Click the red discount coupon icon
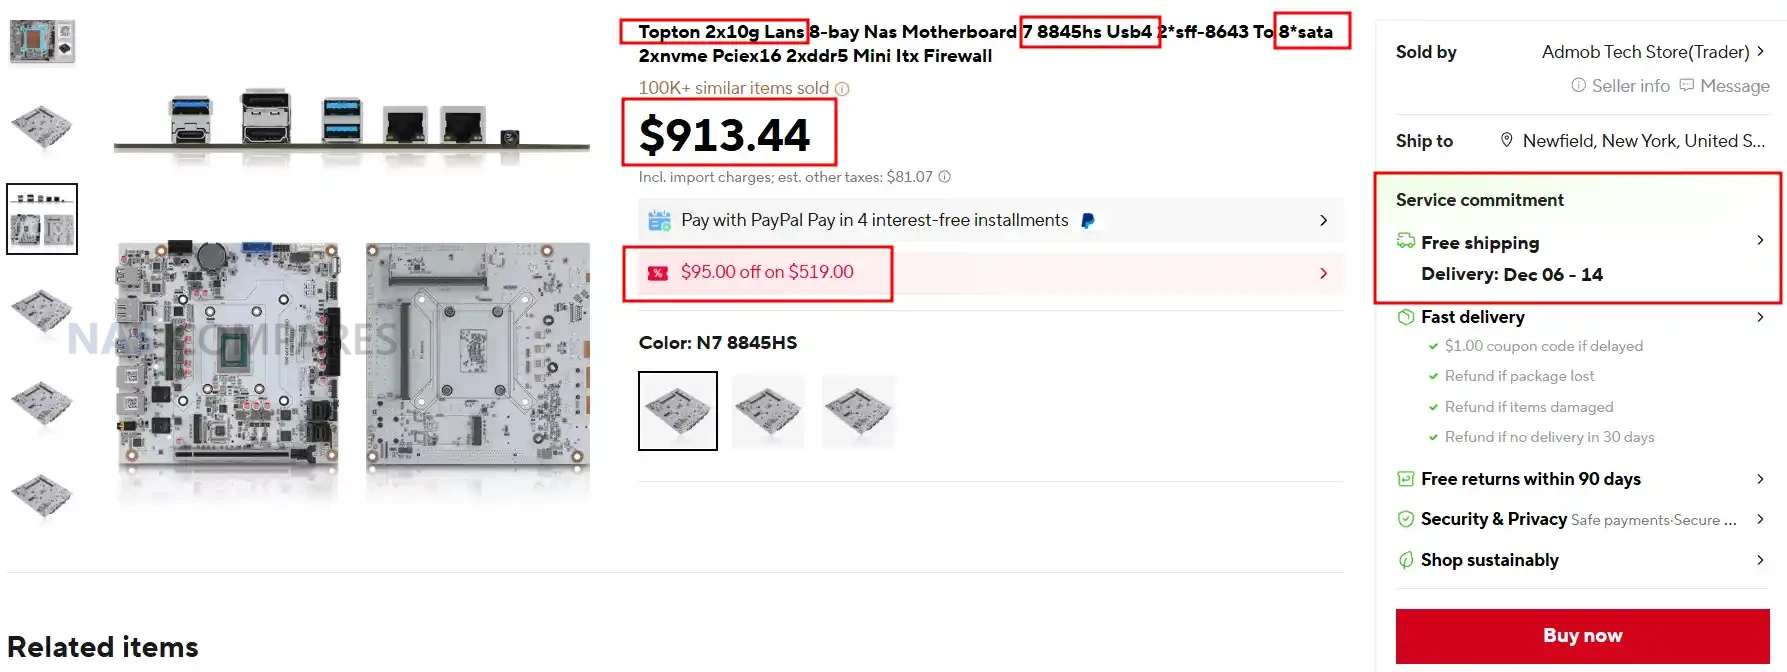1787x672 pixels. click(658, 273)
